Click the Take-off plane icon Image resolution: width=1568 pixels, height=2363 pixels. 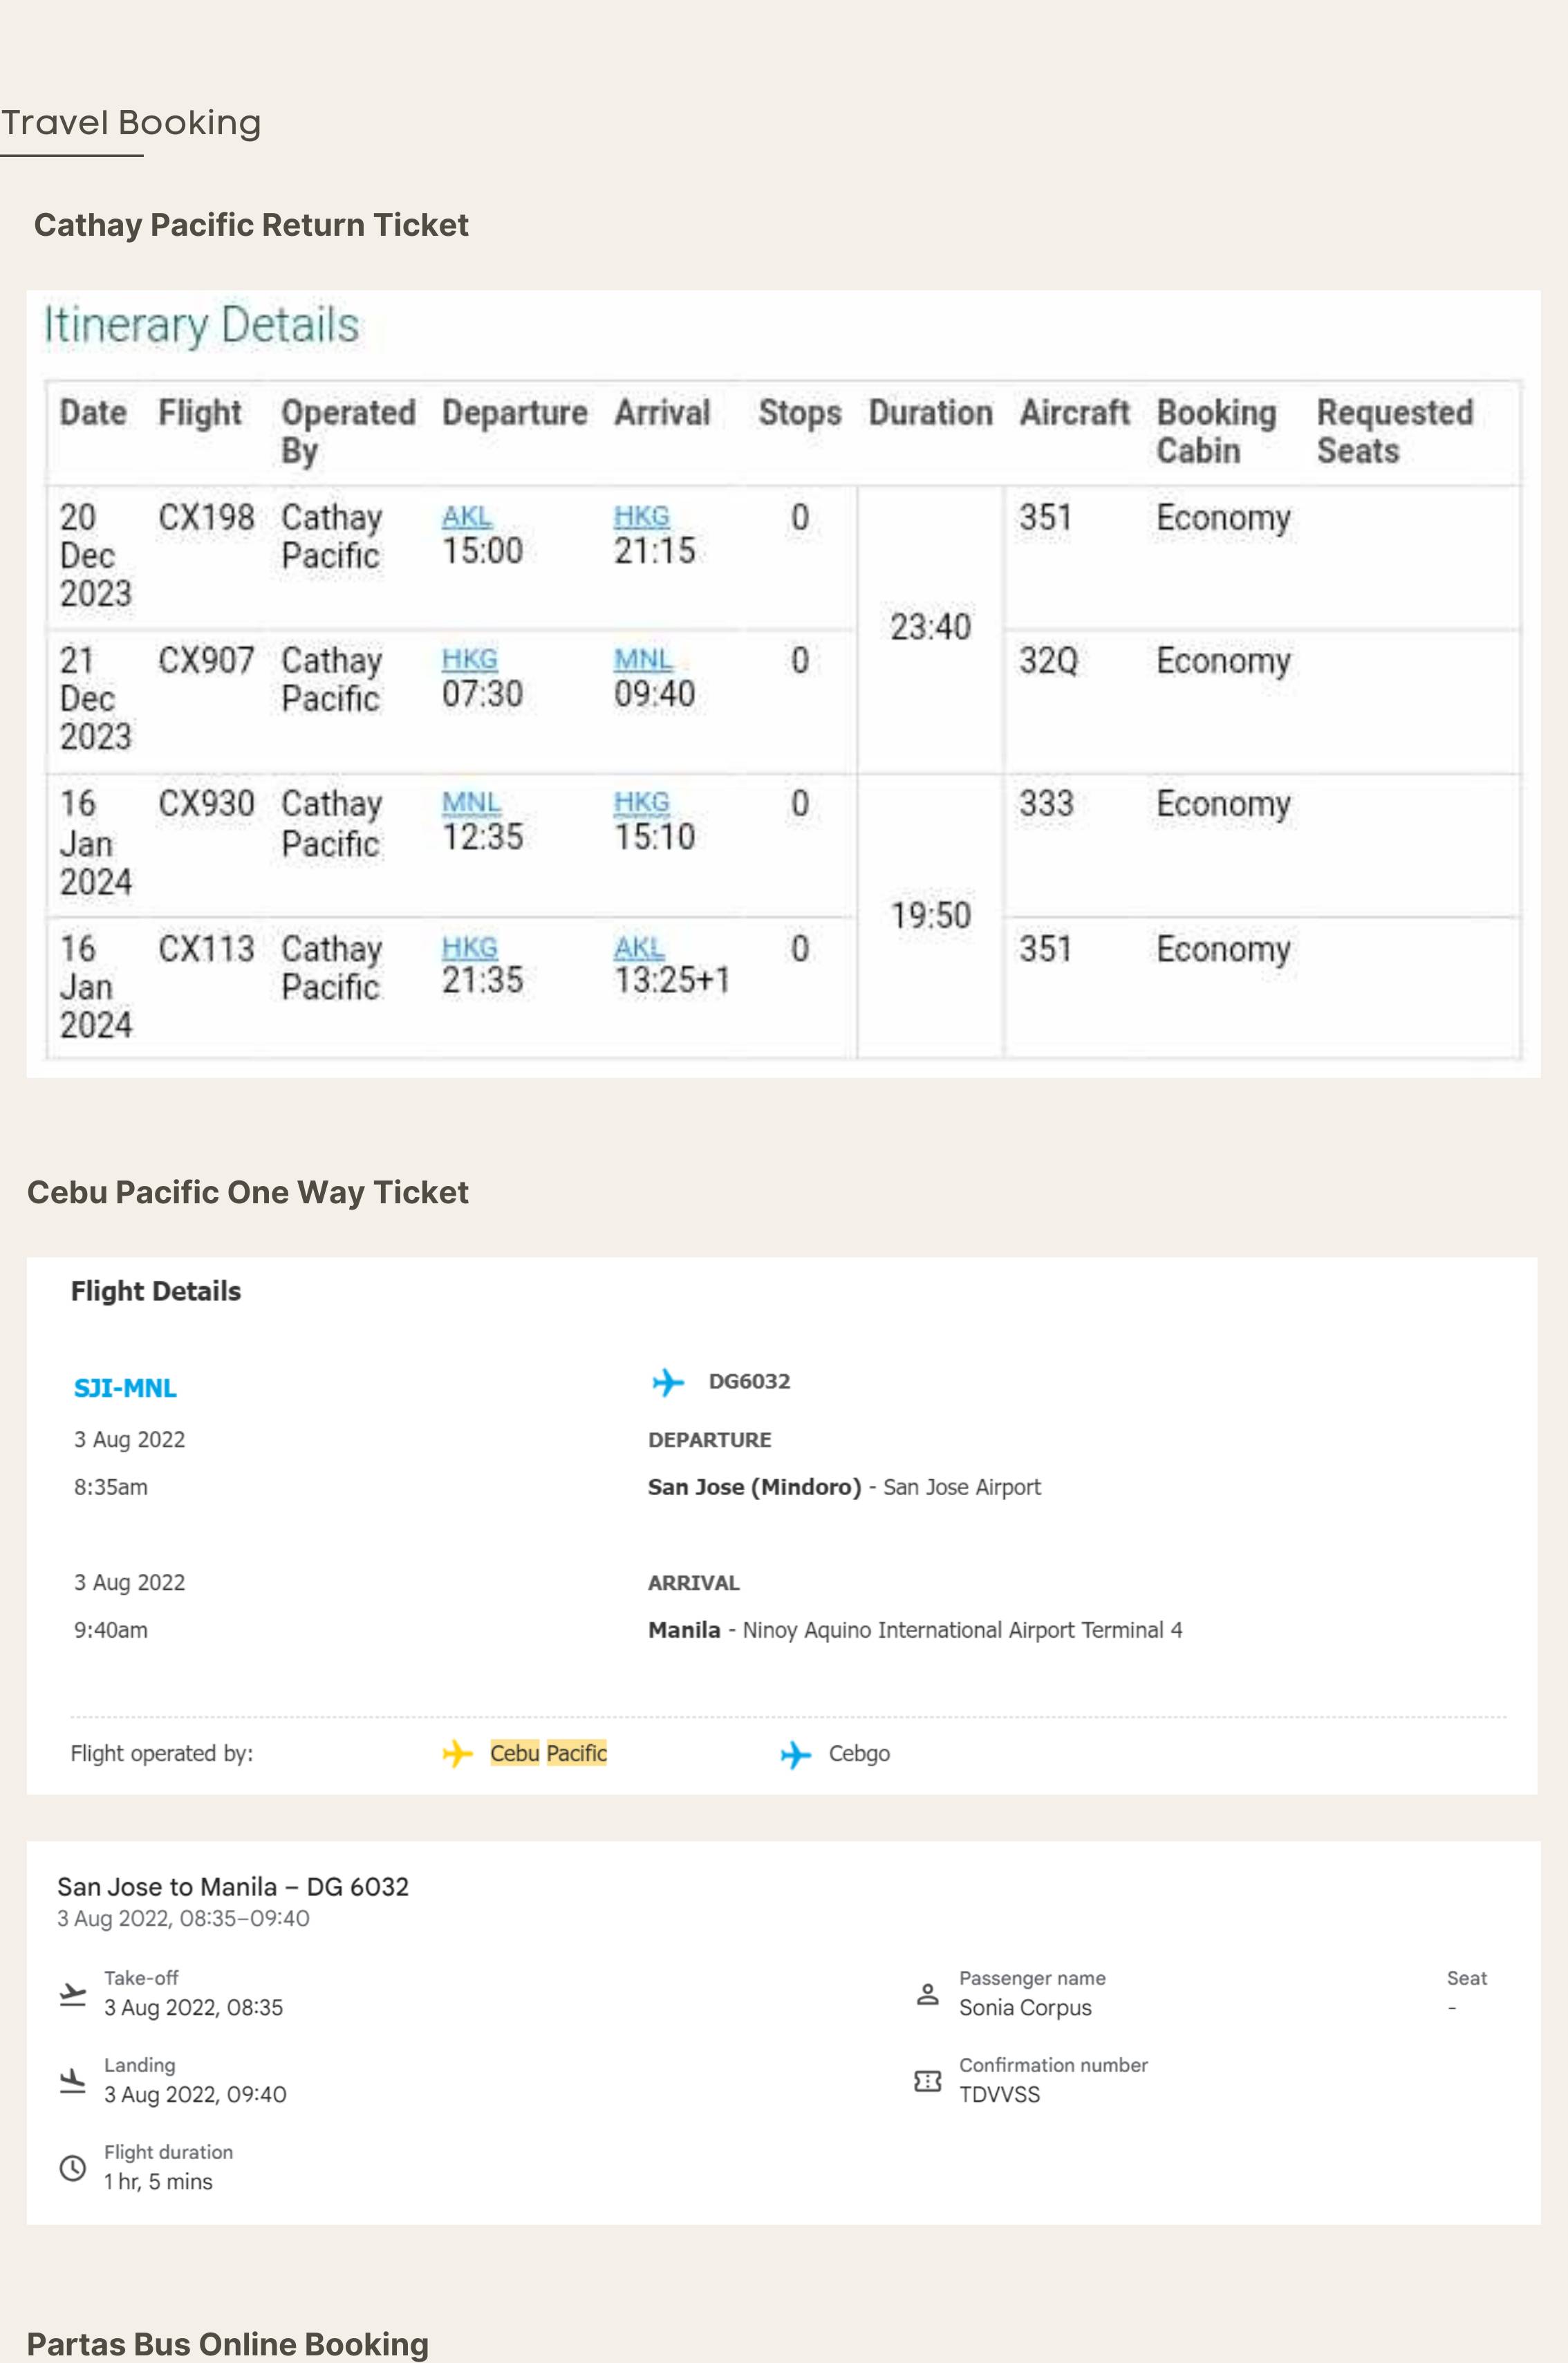click(x=73, y=1994)
